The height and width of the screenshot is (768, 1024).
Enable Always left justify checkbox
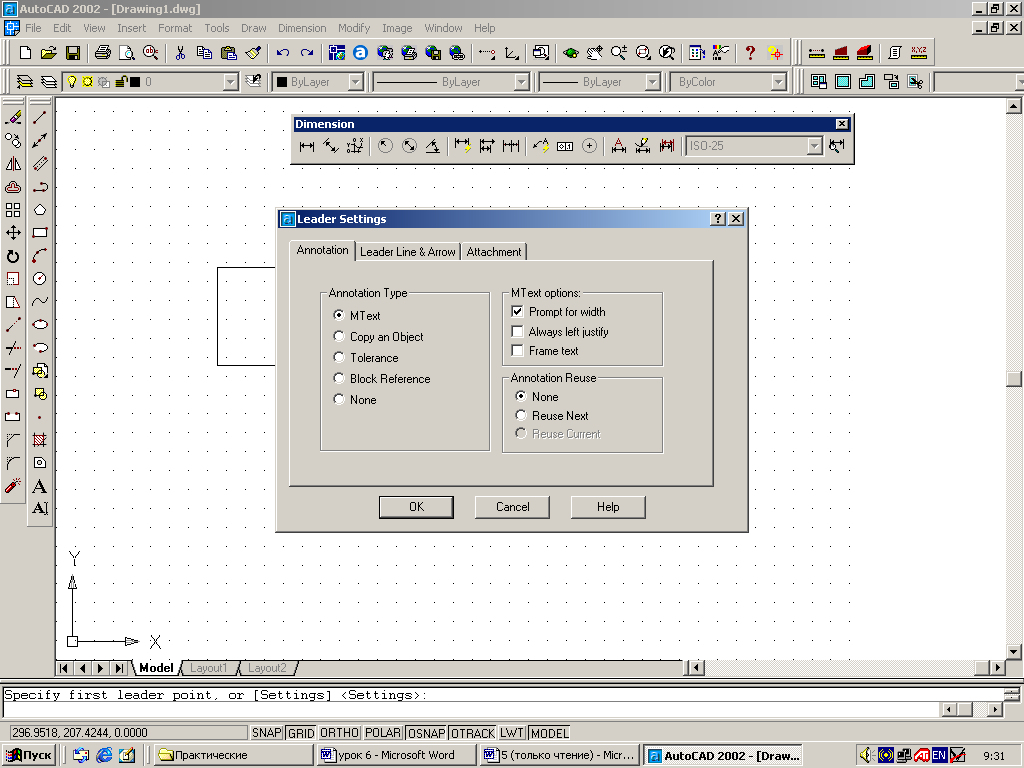coord(517,331)
